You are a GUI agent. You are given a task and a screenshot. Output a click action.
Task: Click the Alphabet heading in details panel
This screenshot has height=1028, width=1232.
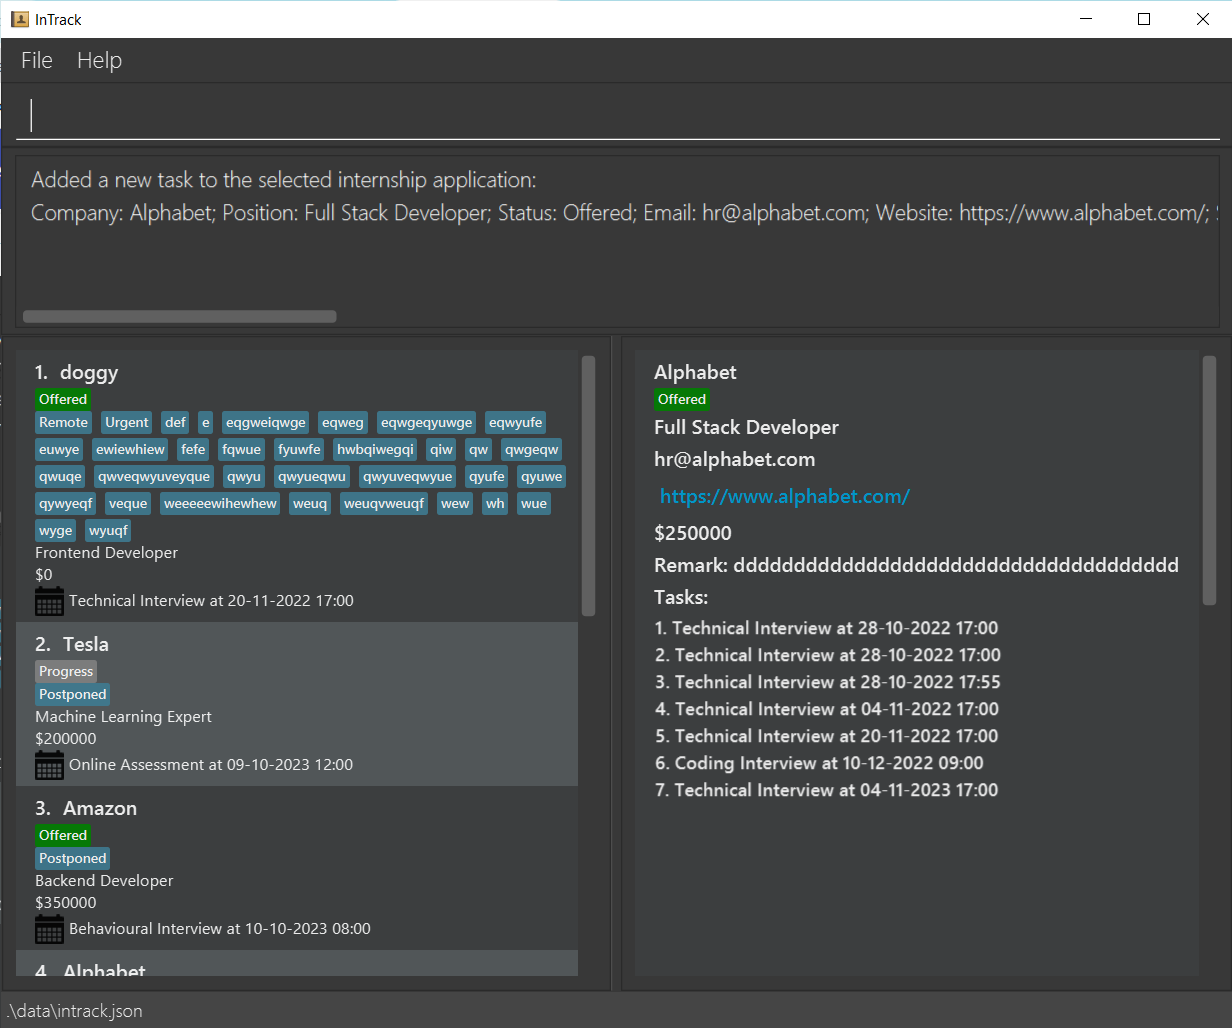[x=695, y=372]
